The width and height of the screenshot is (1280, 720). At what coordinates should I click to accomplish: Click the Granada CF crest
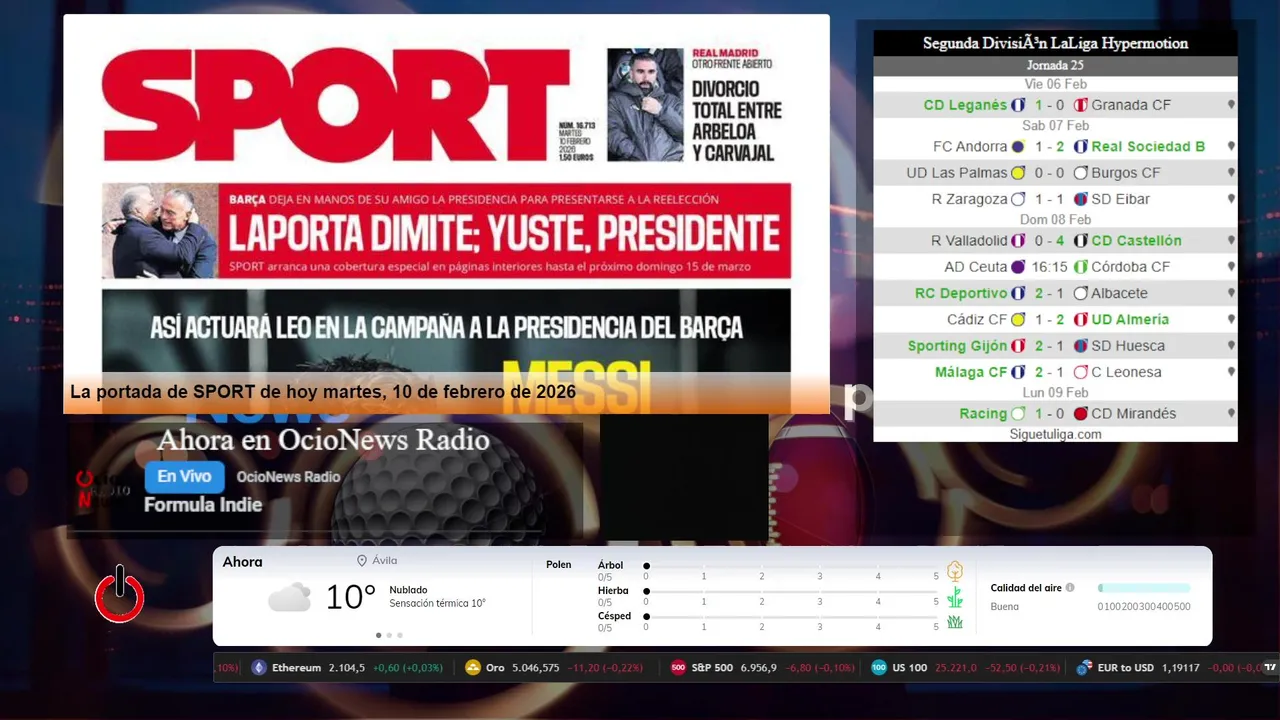tap(1080, 105)
